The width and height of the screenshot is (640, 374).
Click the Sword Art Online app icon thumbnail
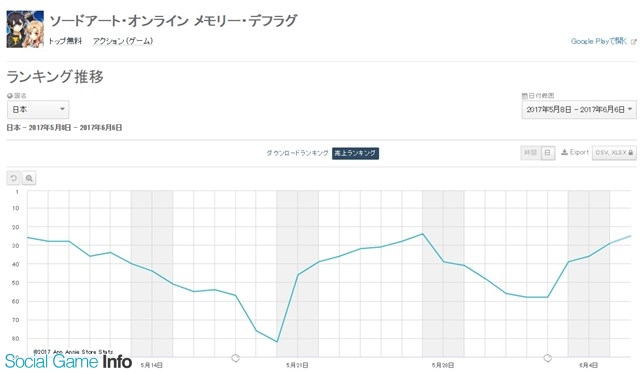pyautogui.click(x=25, y=29)
